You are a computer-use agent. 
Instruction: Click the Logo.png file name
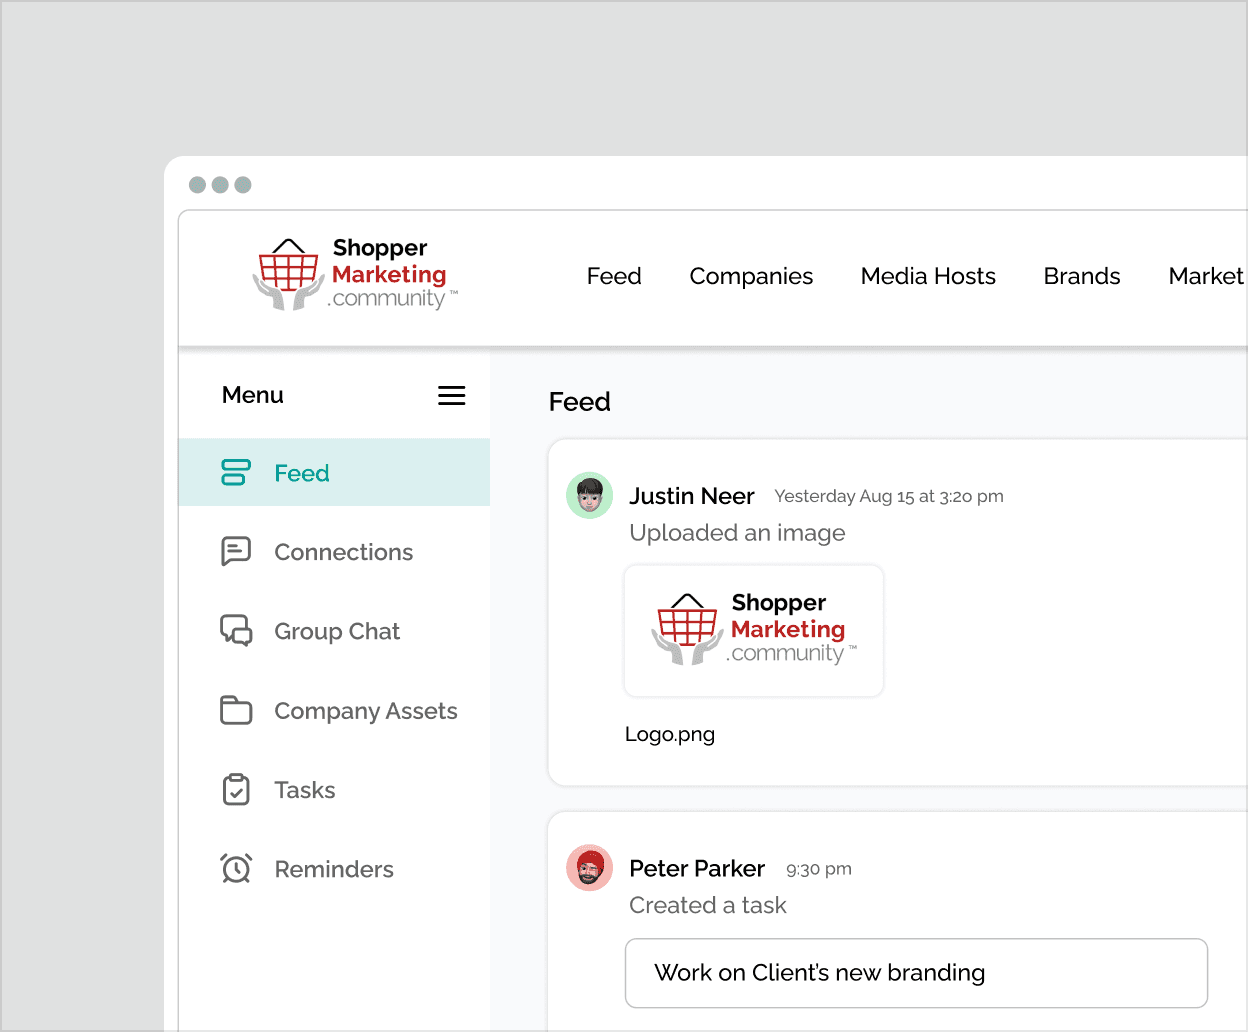[670, 735]
